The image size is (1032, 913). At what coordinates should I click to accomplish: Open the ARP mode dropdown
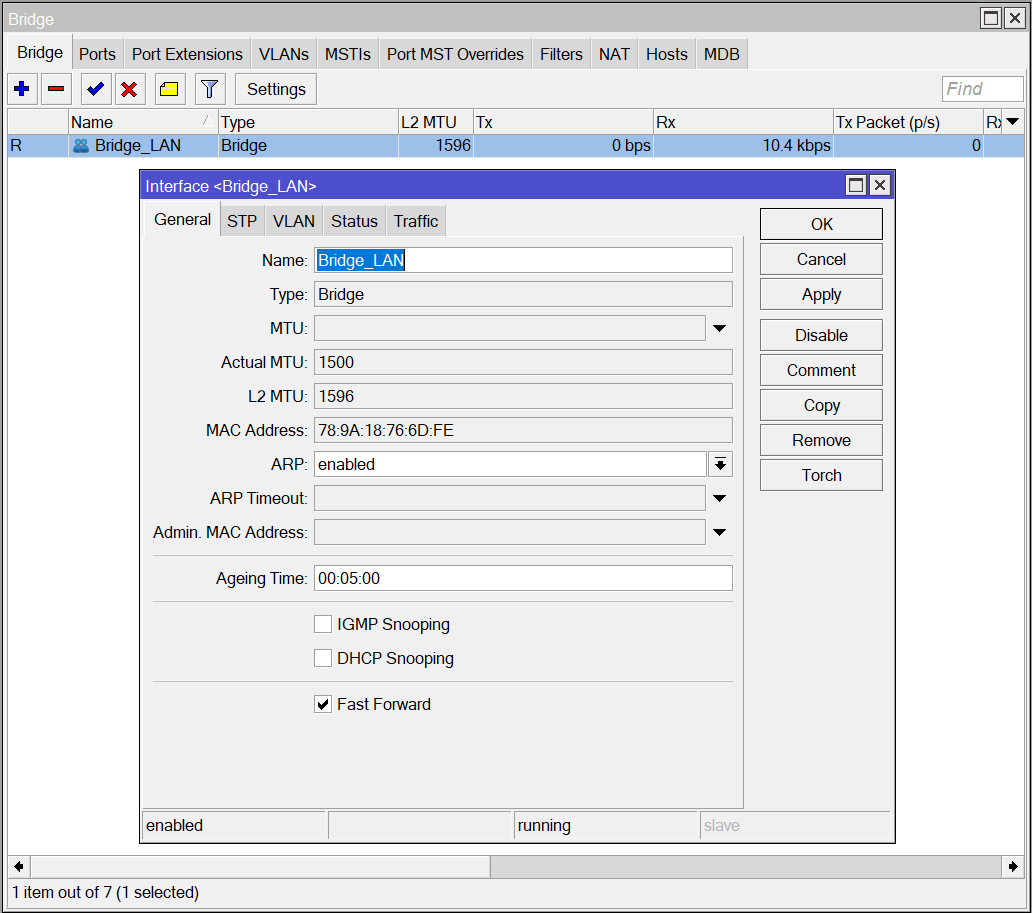(x=719, y=464)
